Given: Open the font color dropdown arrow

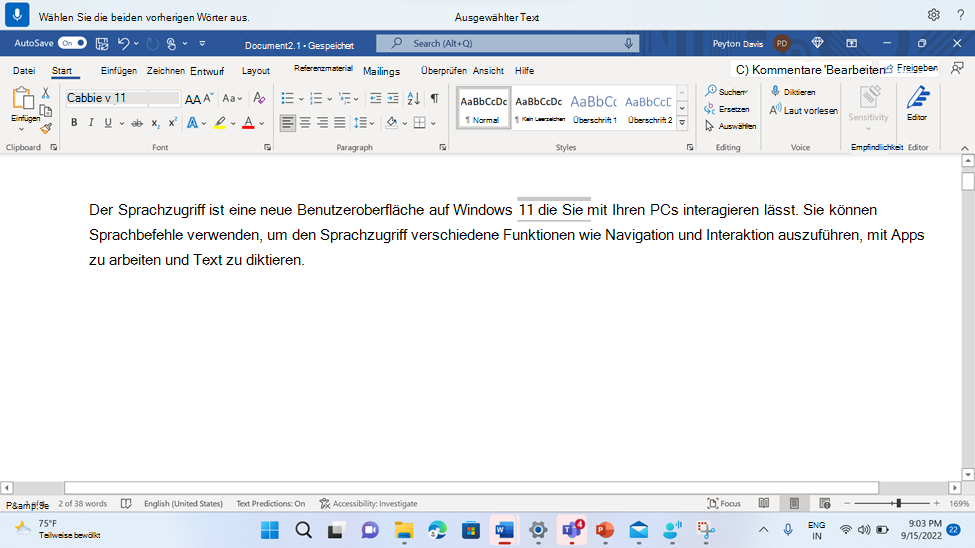Looking at the screenshot, I should [x=262, y=123].
